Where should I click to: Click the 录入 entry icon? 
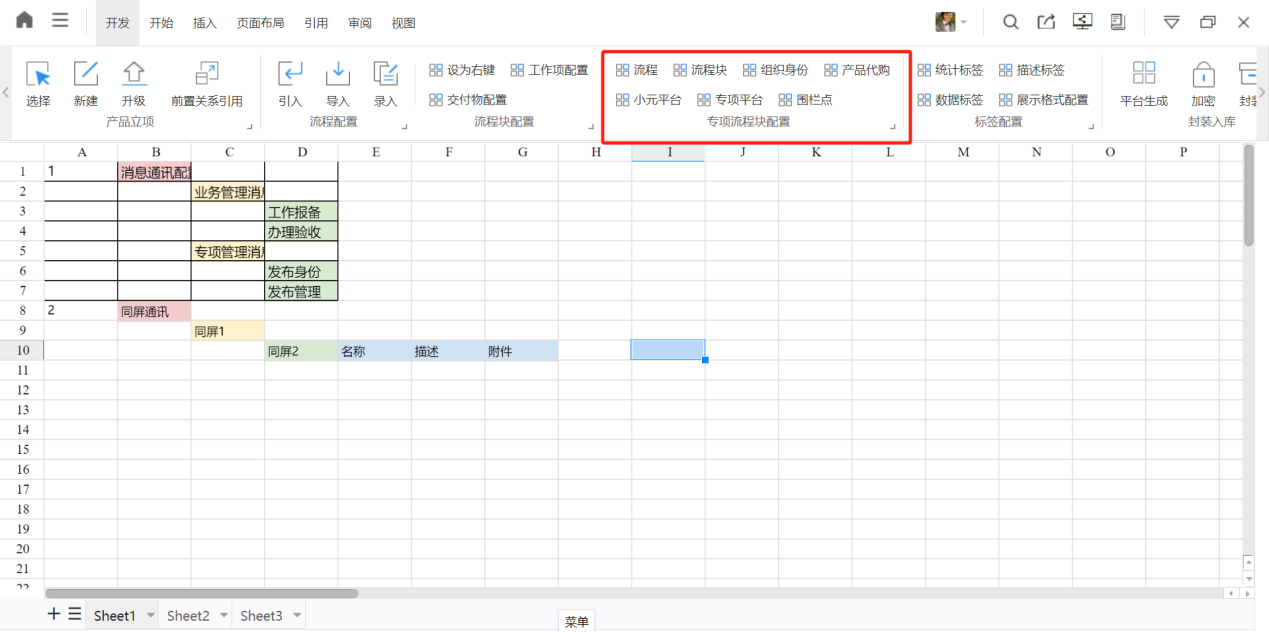tap(385, 75)
